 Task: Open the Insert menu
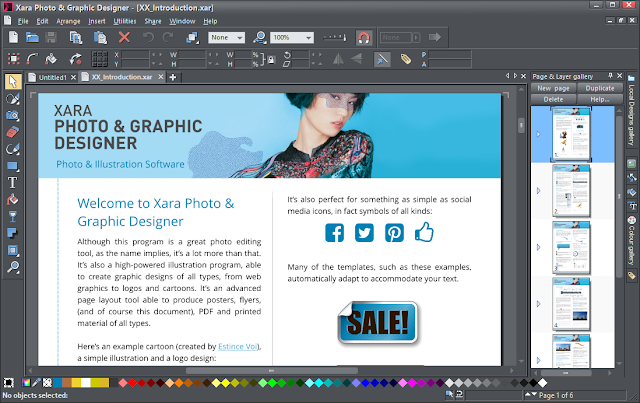[97, 21]
